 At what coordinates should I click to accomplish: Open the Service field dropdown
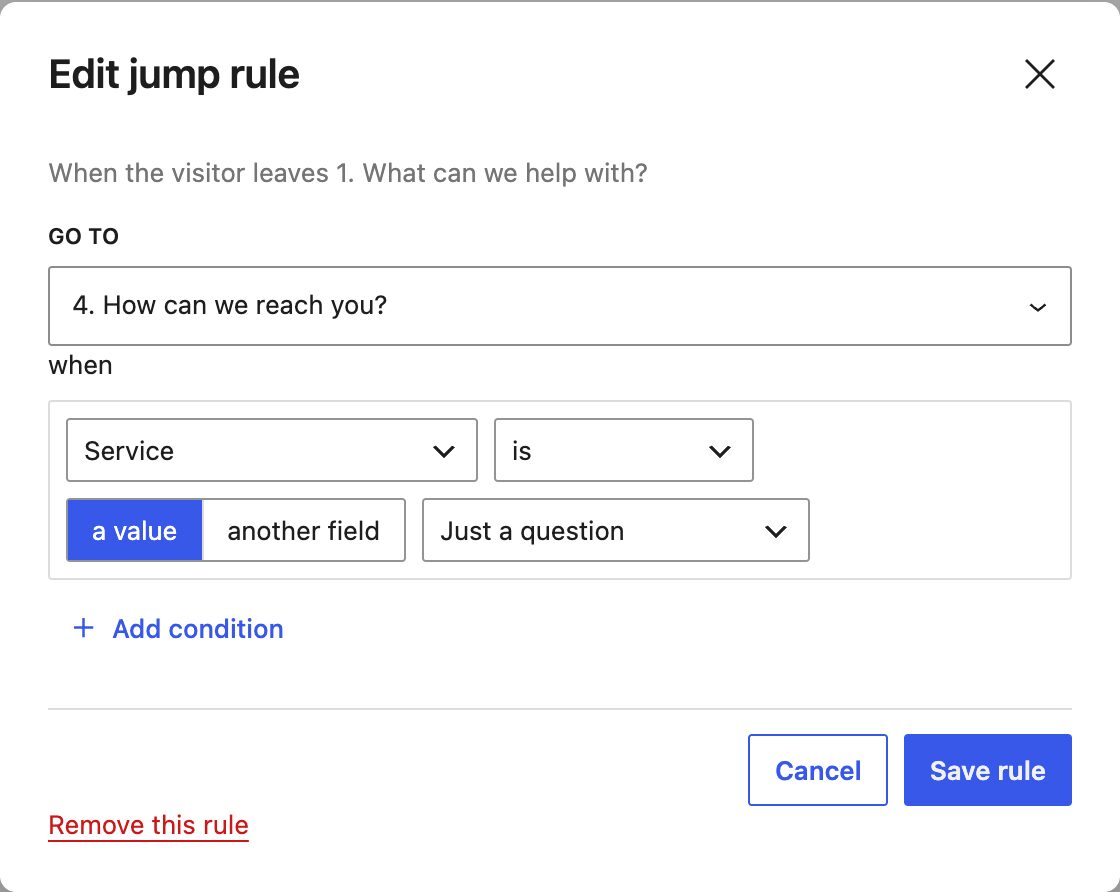271,450
